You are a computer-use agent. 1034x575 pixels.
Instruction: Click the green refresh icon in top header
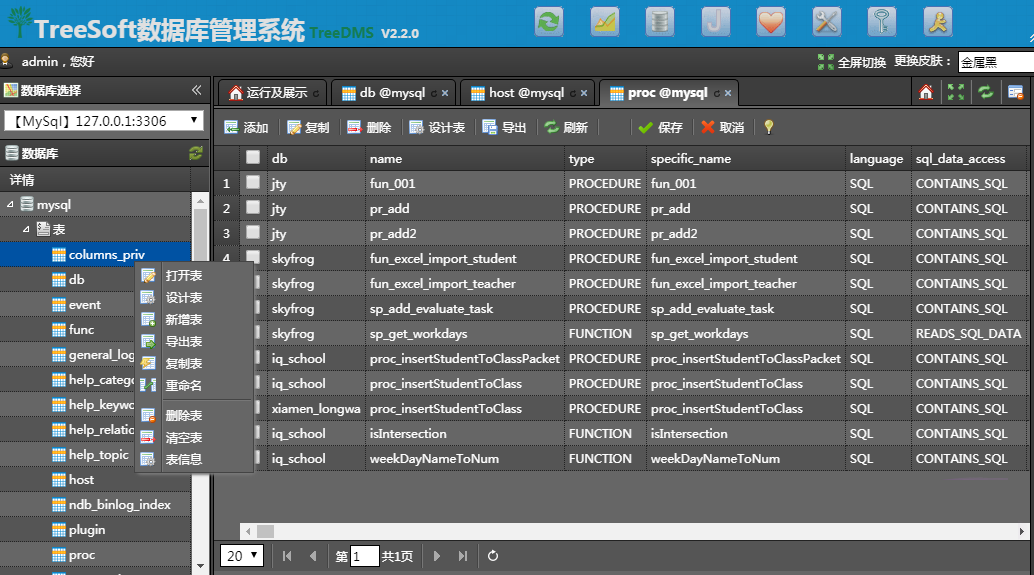coord(549,21)
